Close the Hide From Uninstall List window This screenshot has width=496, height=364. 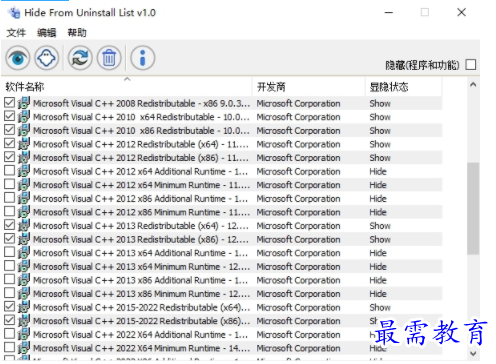coord(461,13)
